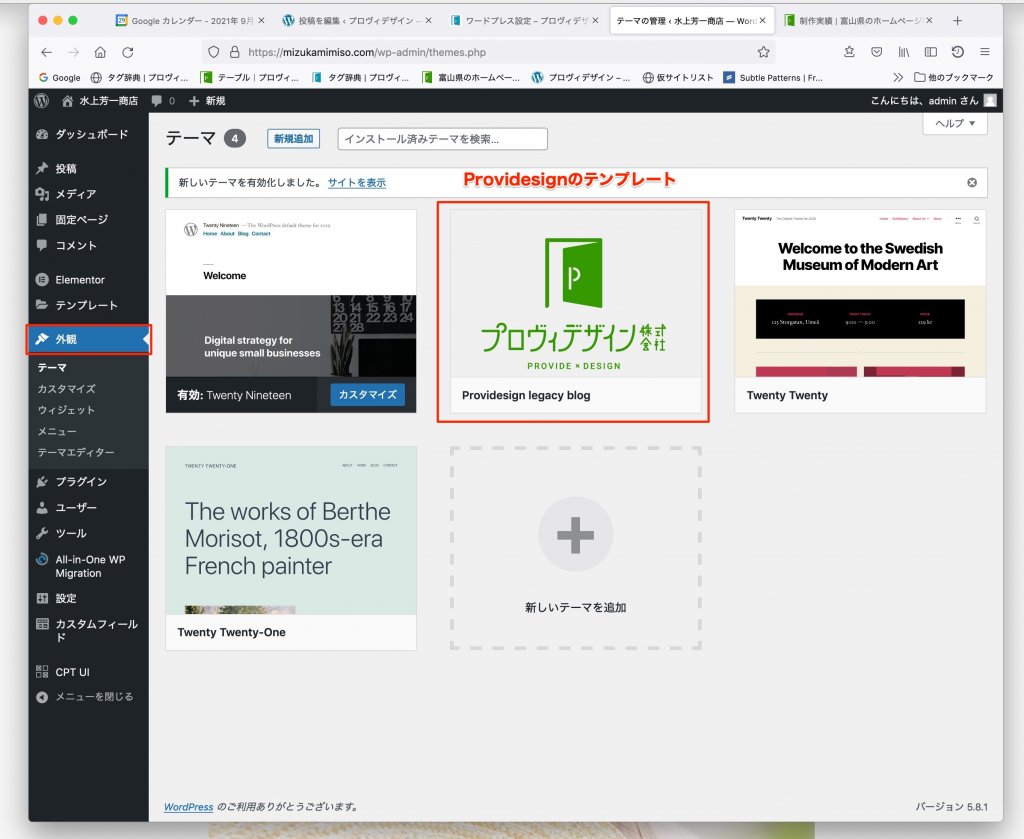Switch to Google カレンダー tab
This screenshot has height=839, width=1024.
coord(189,20)
